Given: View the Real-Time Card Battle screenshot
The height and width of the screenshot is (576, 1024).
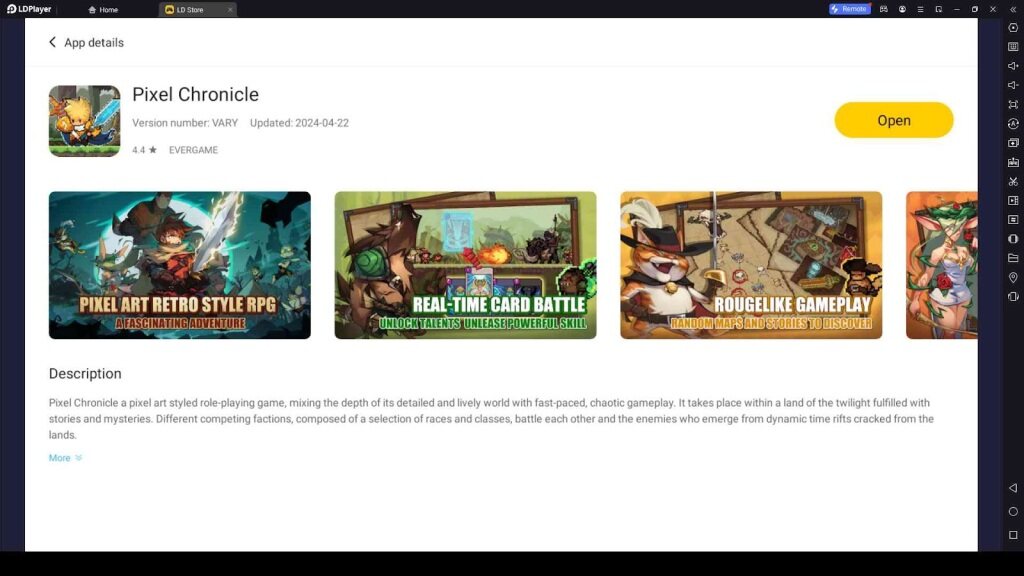Looking at the screenshot, I should 465,265.
